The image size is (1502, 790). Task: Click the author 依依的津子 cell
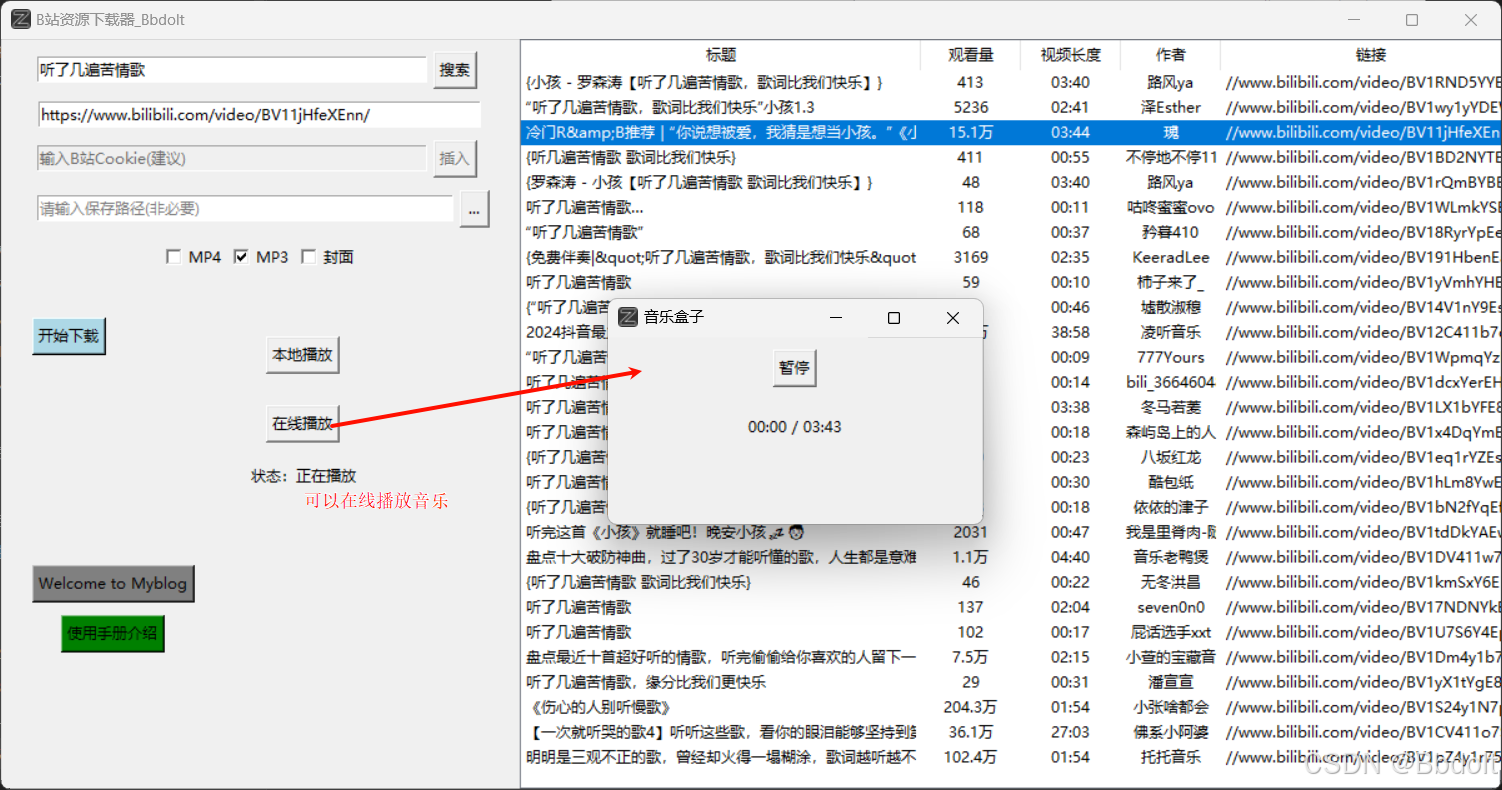pyautogui.click(x=1171, y=507)
